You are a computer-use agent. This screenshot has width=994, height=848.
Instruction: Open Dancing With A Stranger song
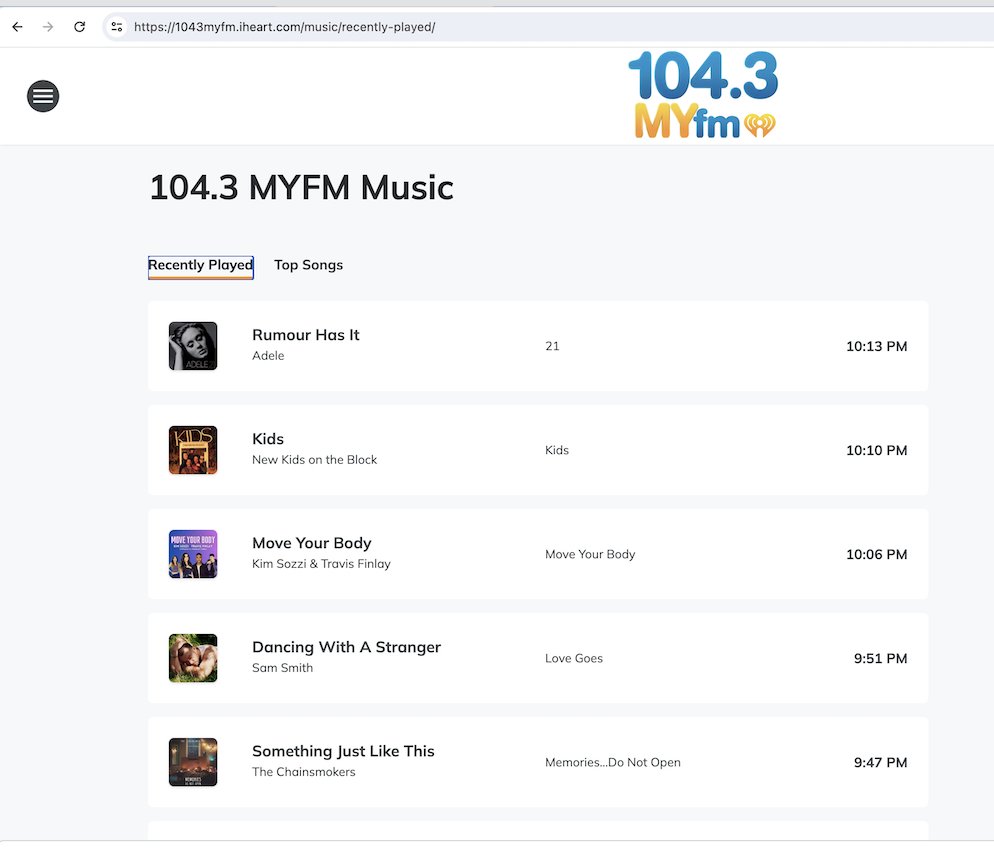346,647
